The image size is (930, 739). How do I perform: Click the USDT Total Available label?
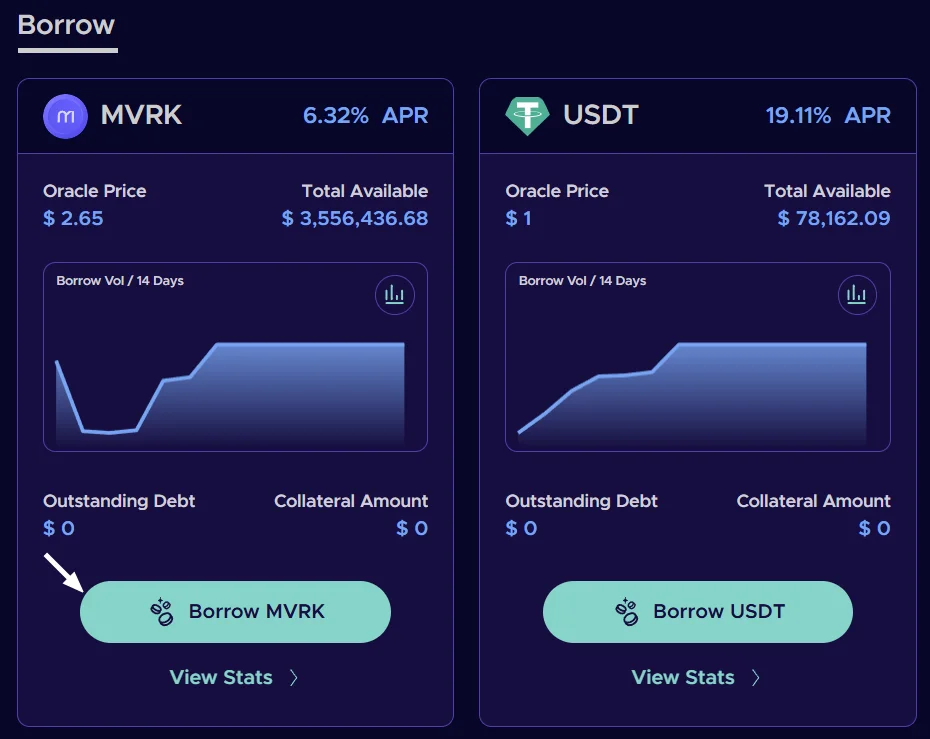(x=827, y=191)
